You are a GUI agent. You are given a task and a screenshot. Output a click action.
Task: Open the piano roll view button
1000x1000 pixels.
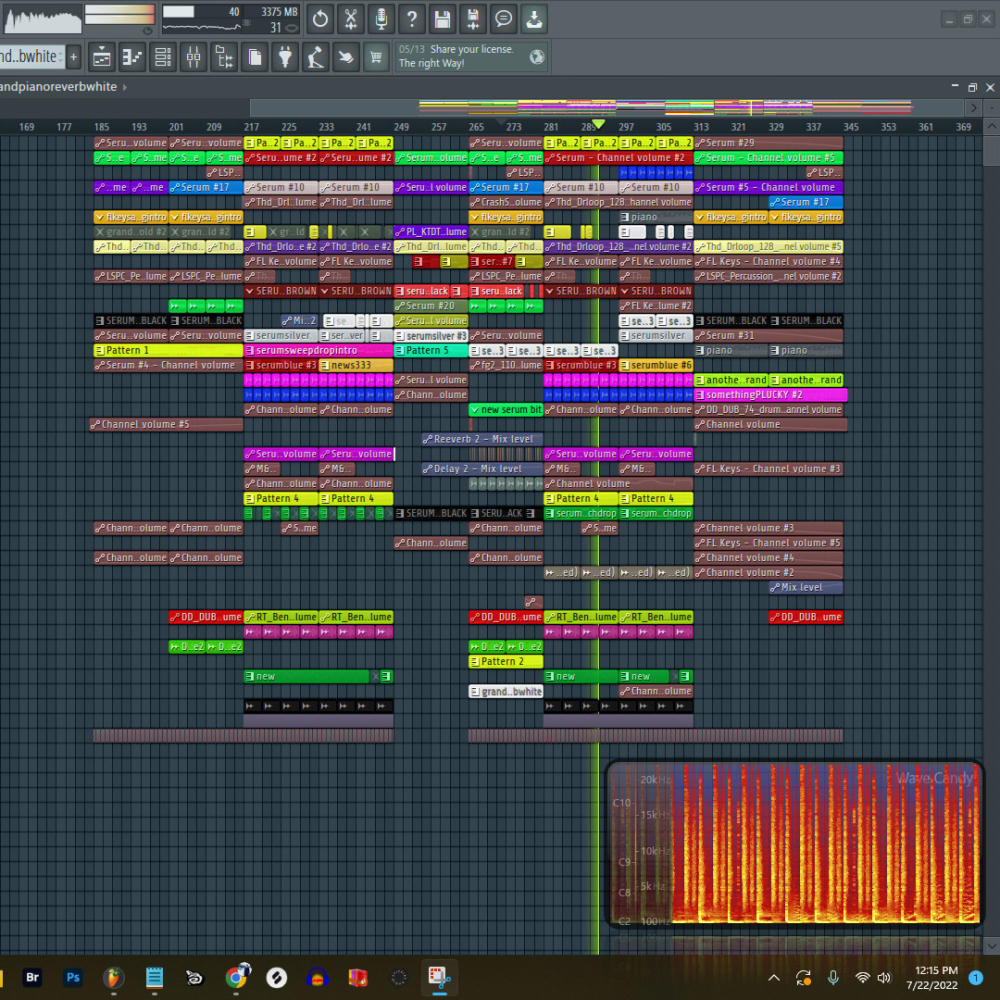[x=133, y=57]
